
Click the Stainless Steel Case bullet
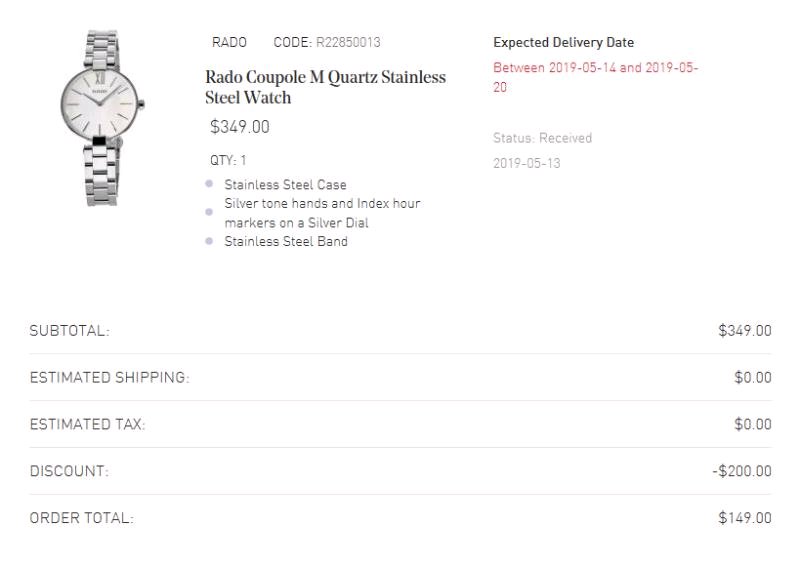point(285,185)
